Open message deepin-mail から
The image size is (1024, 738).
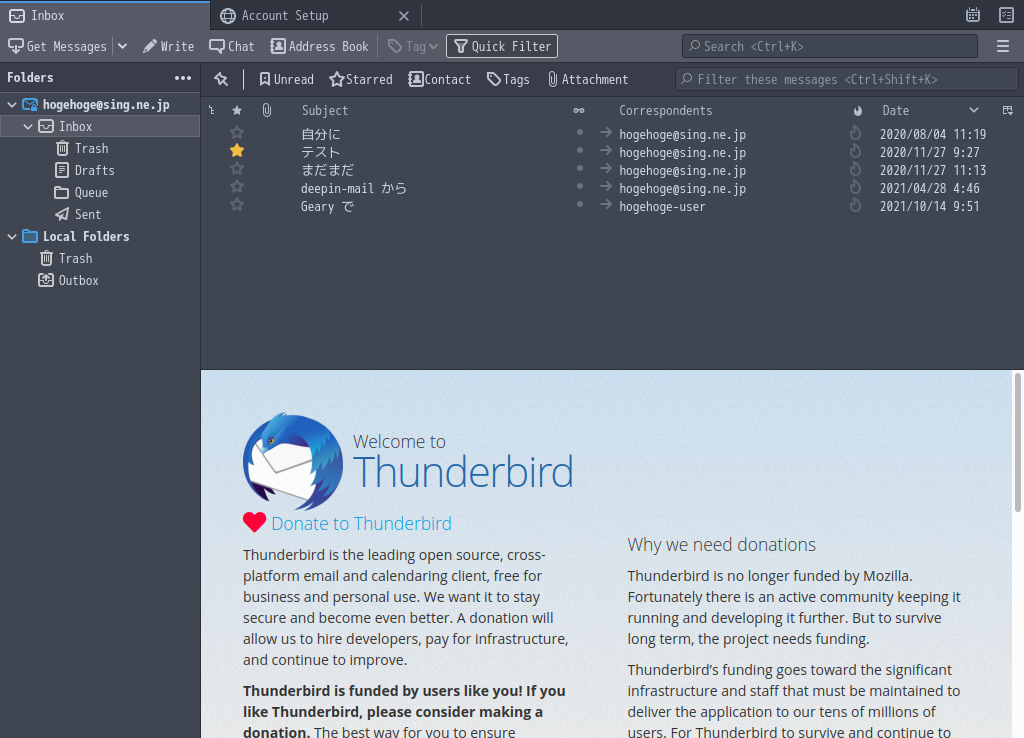(353, 188)
